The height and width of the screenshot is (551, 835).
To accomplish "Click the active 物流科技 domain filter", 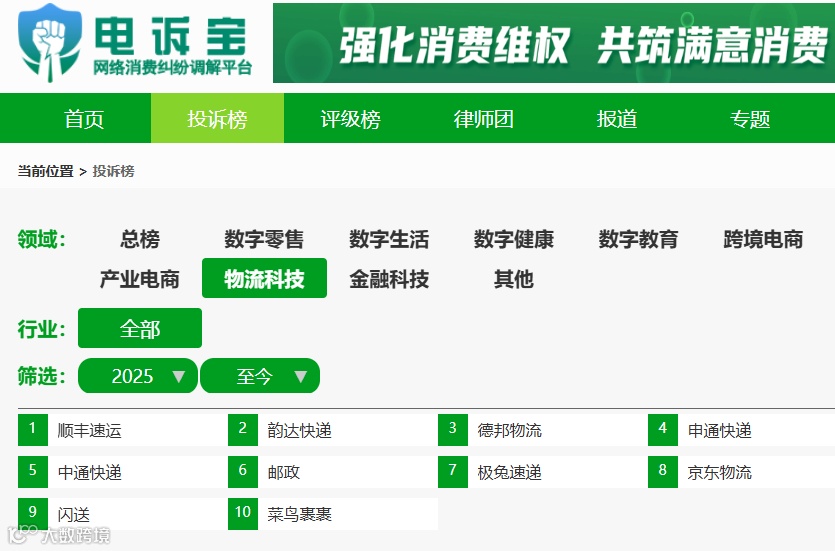I will click(264, 278).
